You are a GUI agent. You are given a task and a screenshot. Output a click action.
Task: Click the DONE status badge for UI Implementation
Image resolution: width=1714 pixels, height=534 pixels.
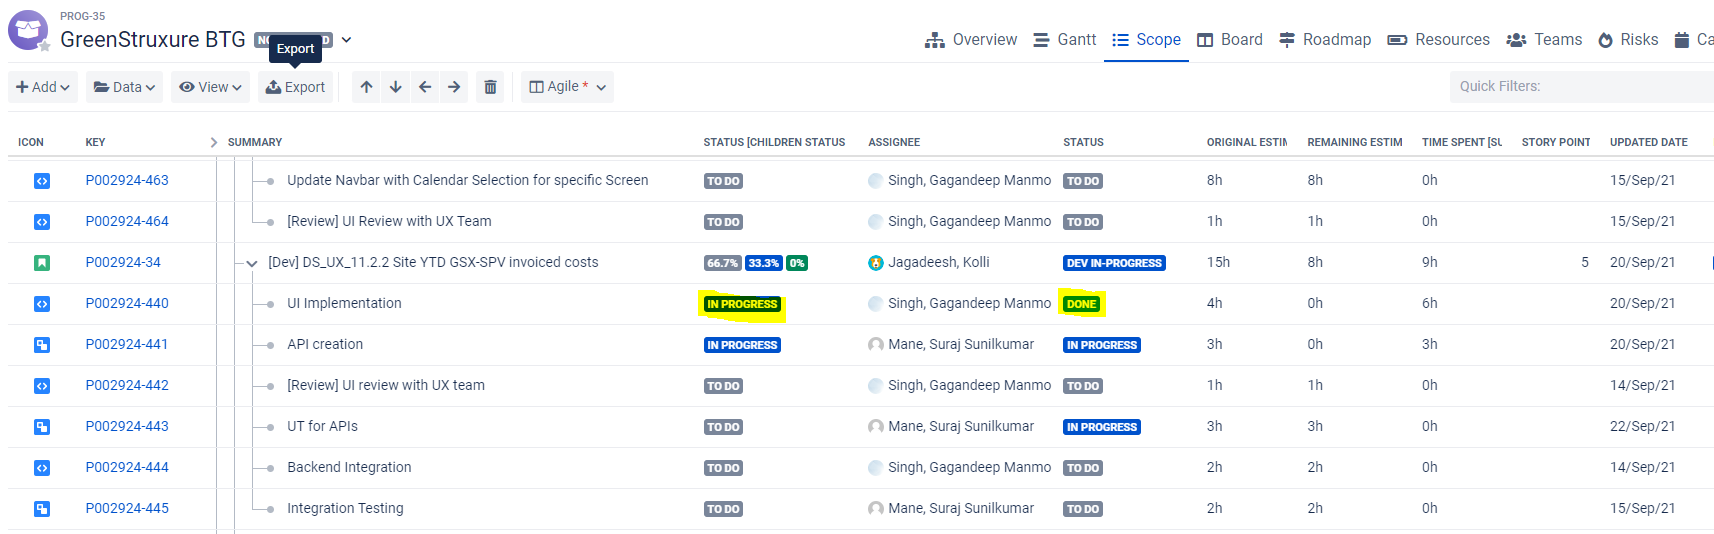pos(1081,304)
